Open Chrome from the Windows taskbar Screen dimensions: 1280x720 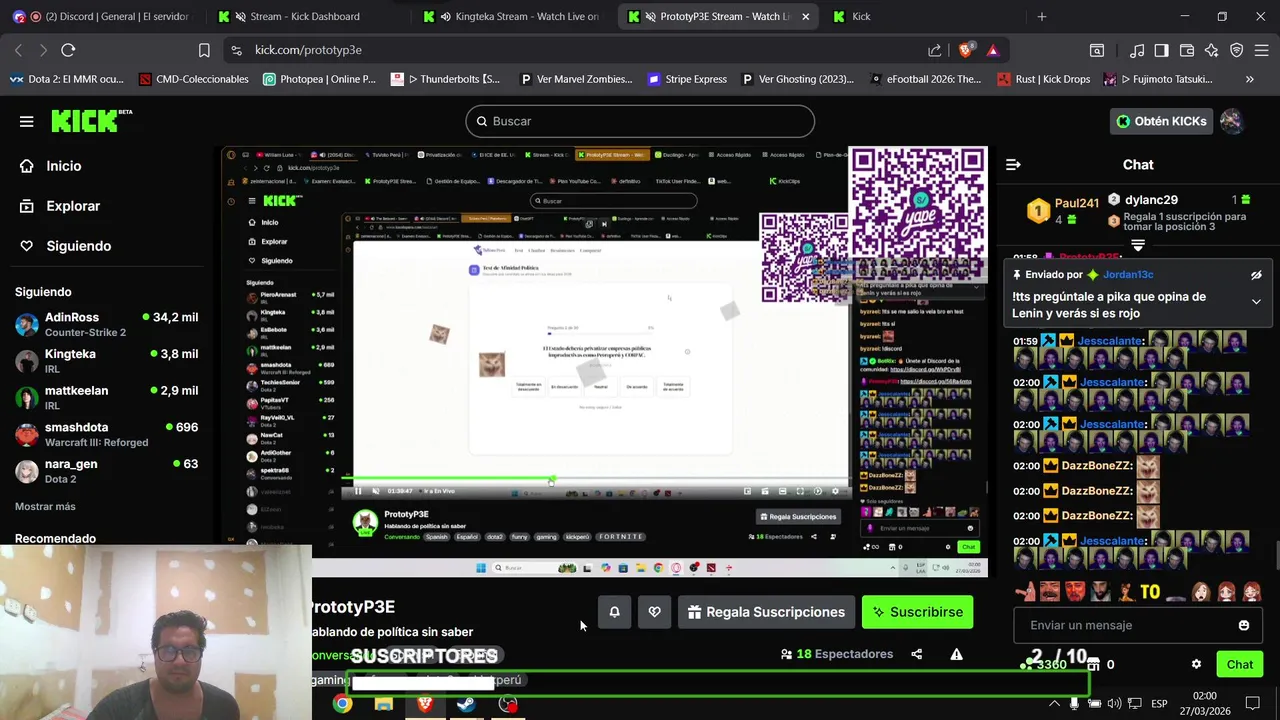342,704
